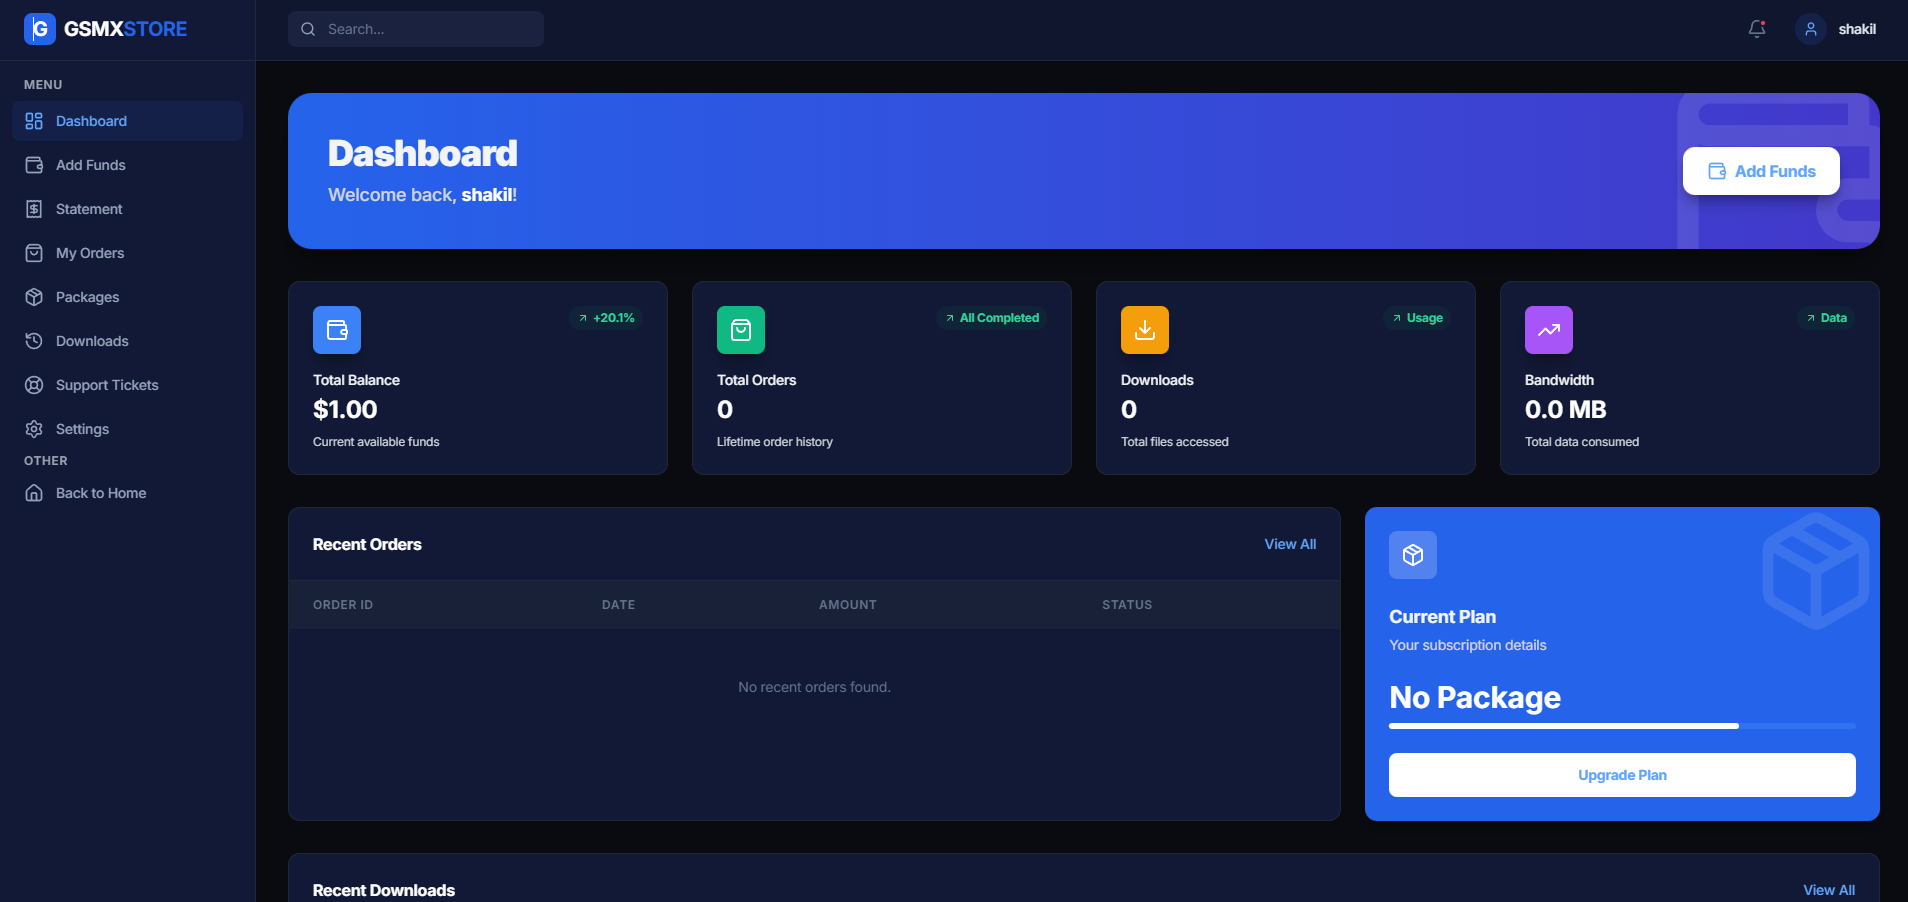Viewport: 1908px width, 902px height.
Task: View All recent orders link
Action: pos(1289,544)
